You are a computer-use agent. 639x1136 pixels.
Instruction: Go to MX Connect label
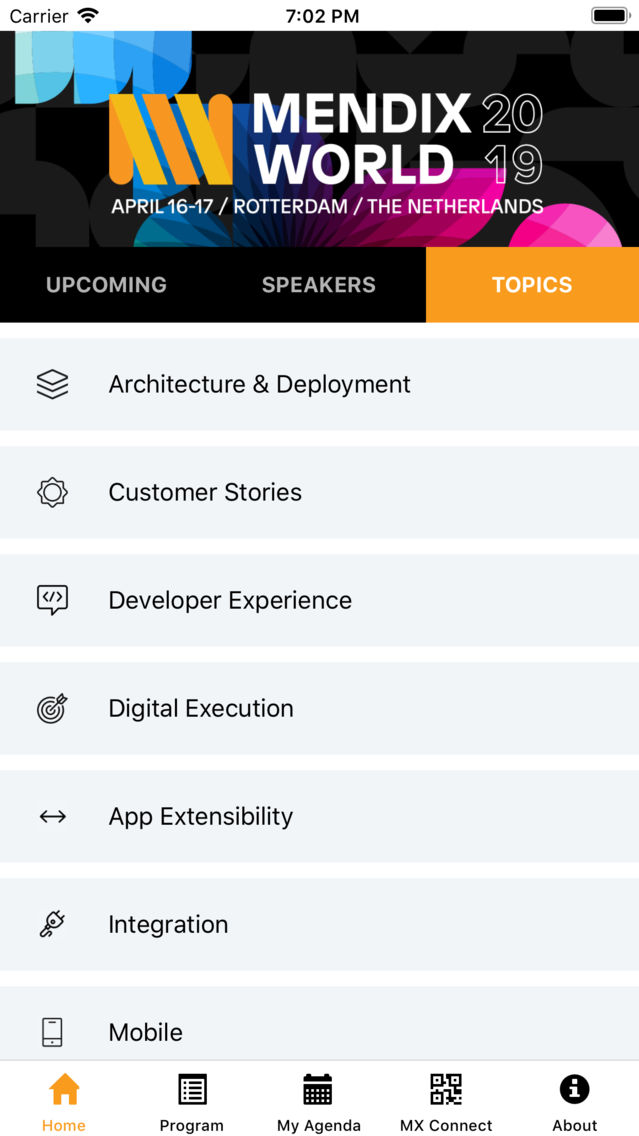[x=446, y=1125]
